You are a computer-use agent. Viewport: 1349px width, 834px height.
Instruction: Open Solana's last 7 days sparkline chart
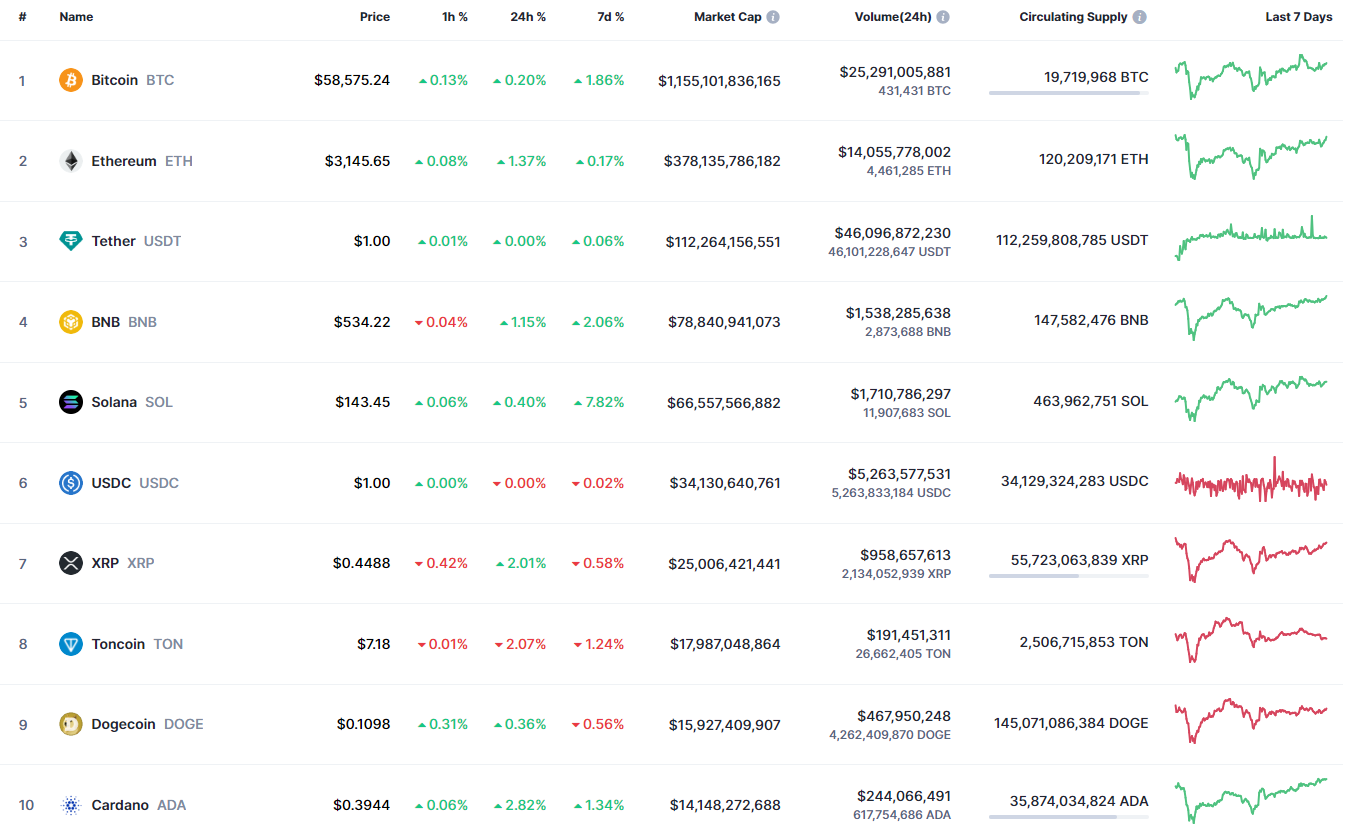click(x=1251, y=399)
